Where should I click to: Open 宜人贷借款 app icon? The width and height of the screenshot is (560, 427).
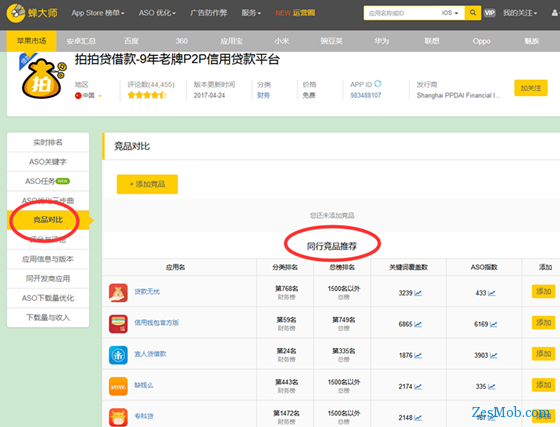(118, 355)
